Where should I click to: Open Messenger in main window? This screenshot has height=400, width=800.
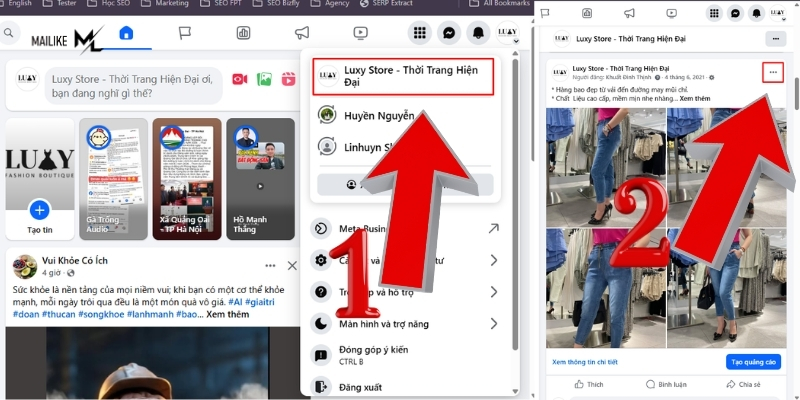pyautogui.click(x=449, y=33)
